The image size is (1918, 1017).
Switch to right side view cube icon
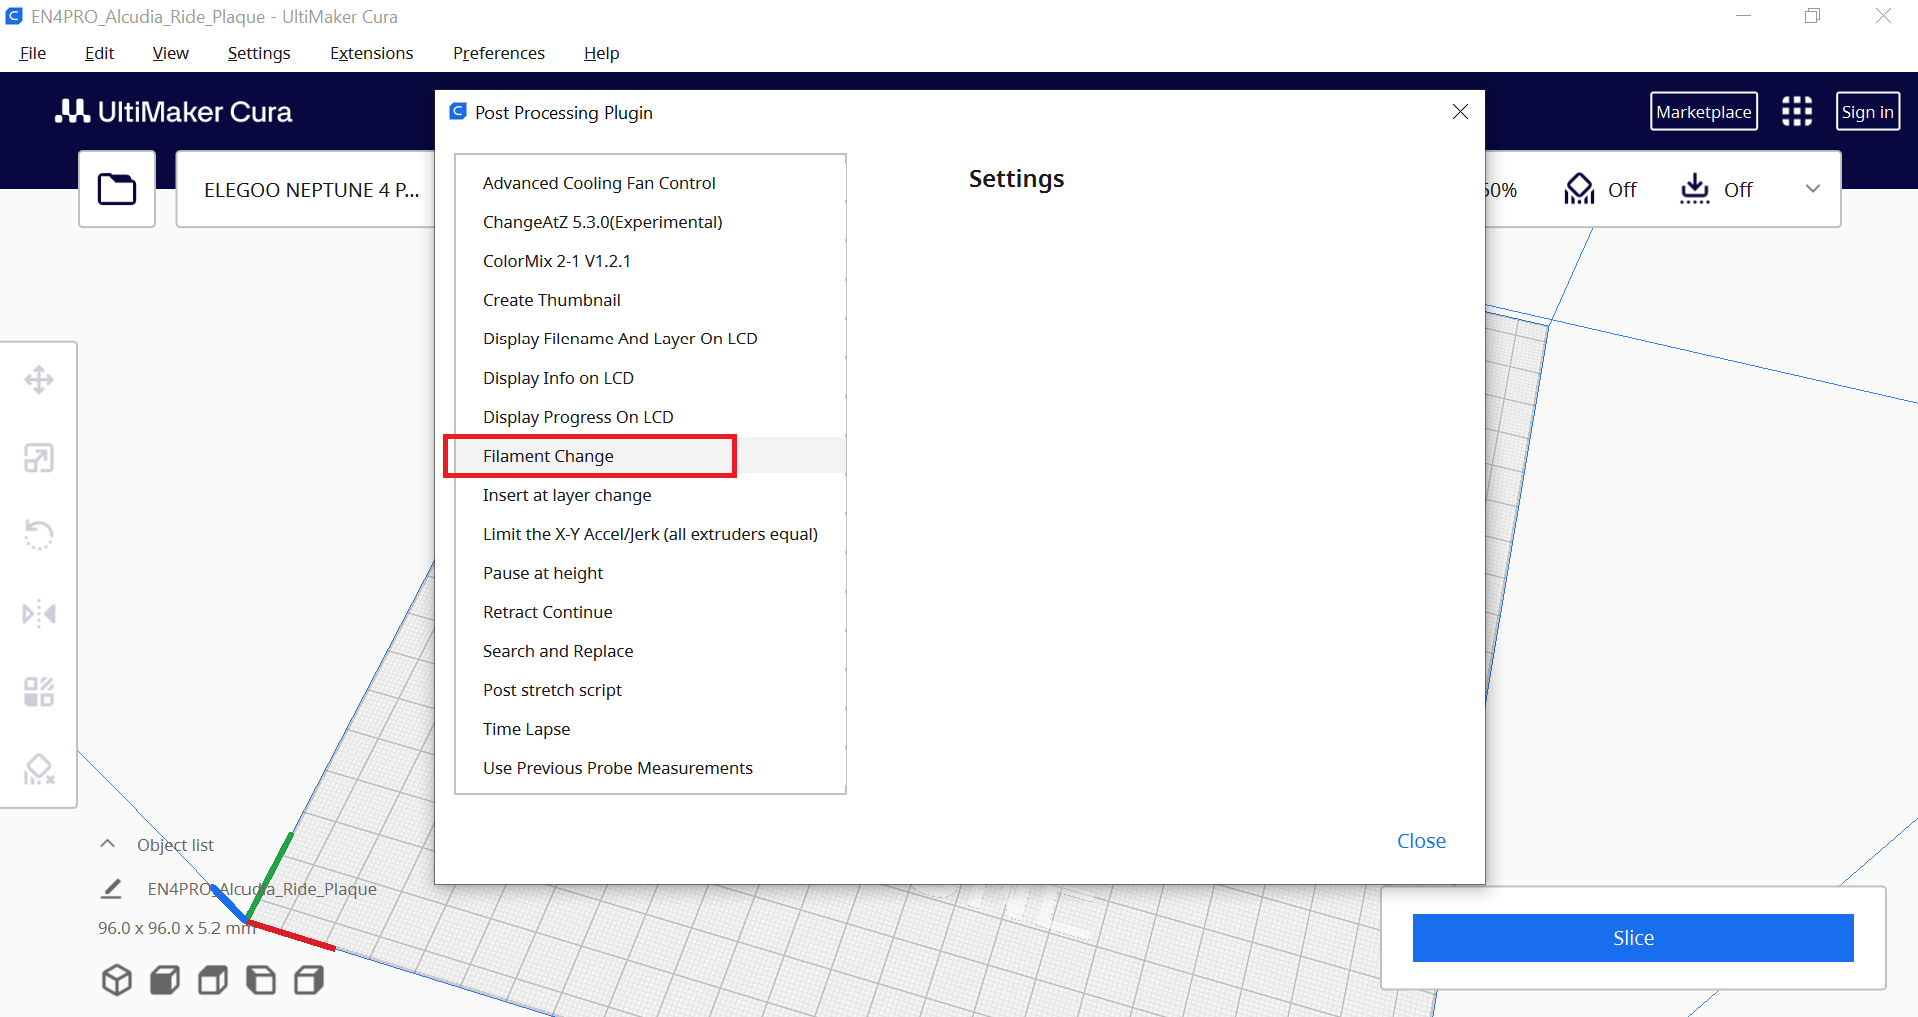coord(309,980)
